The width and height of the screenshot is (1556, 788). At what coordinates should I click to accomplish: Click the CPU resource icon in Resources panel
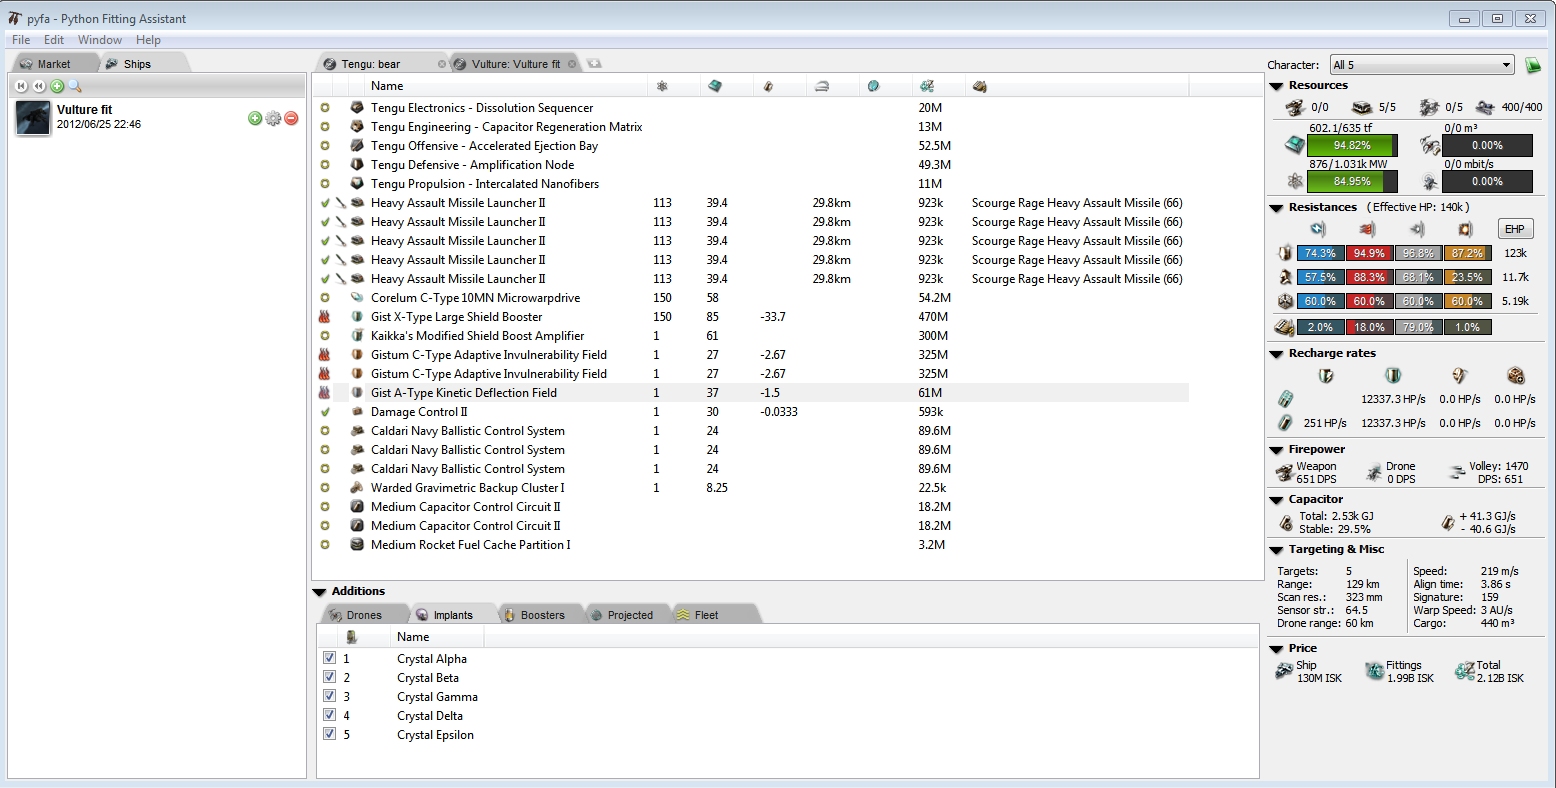point(1295,145)
